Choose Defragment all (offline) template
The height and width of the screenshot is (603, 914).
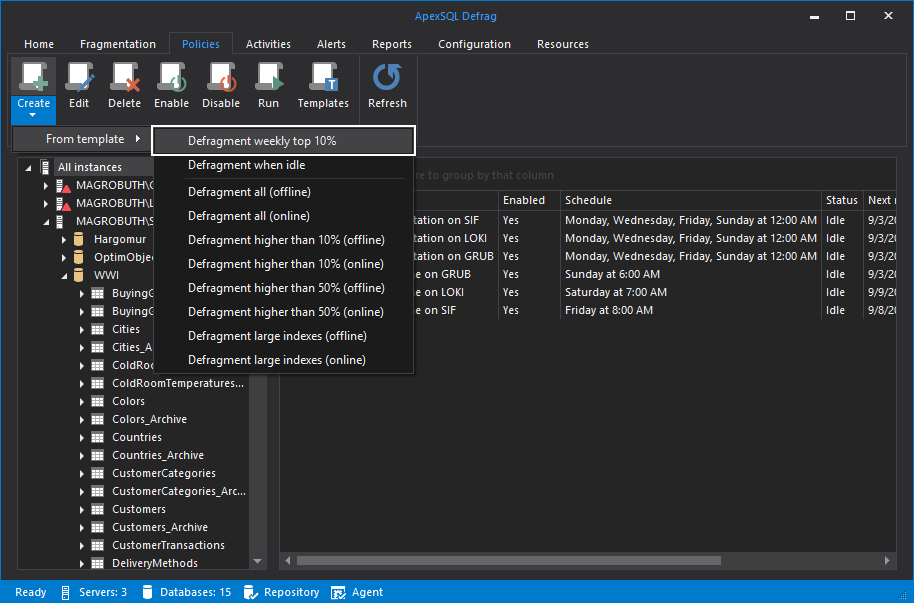(283, 192)
